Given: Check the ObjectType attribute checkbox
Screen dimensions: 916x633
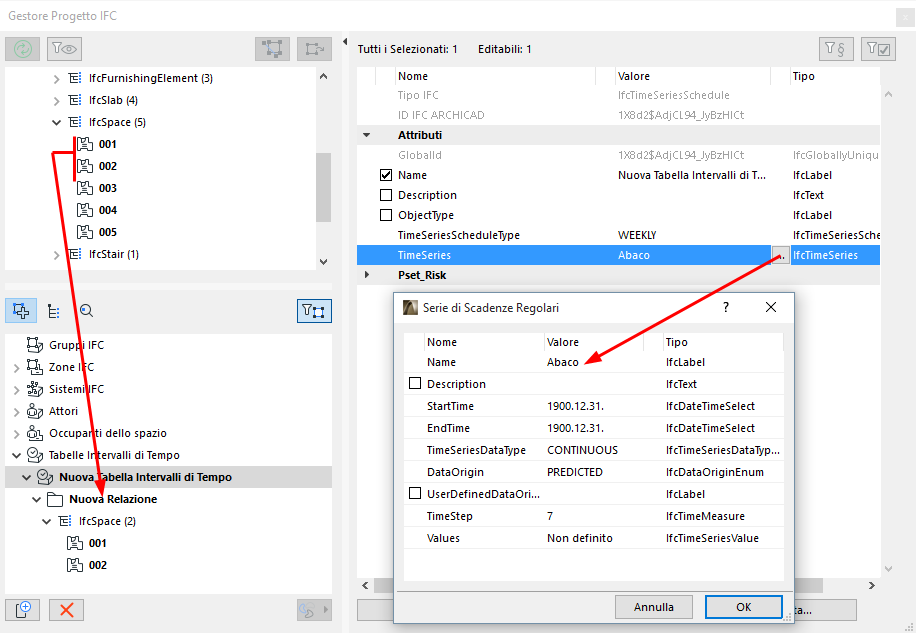Looking at the screenshot, I should [x=386, y=215].
